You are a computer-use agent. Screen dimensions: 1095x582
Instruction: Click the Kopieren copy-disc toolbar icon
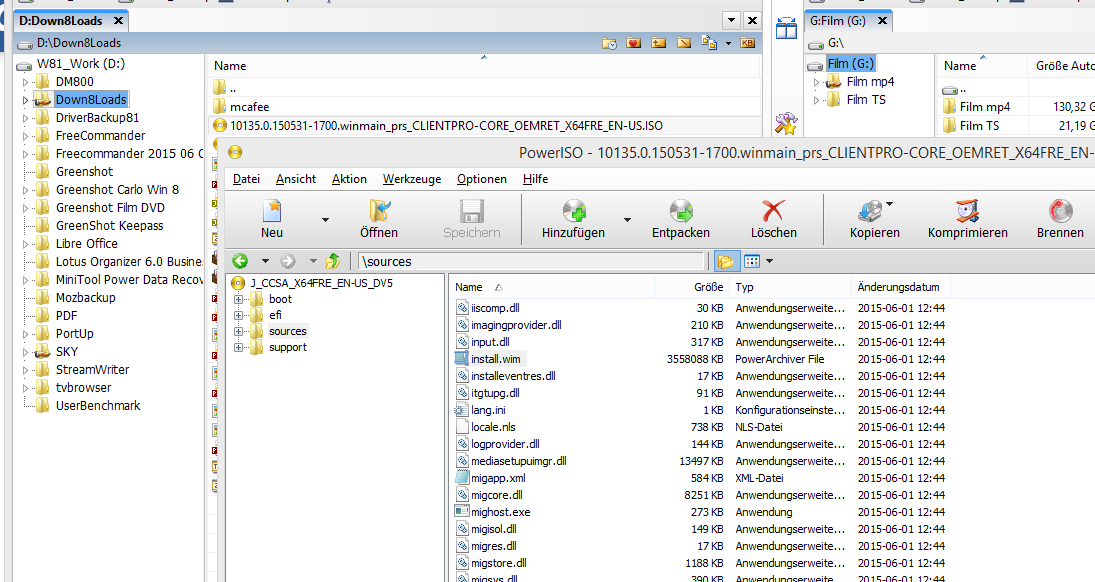pyautogui.click(x=870, y=210)
